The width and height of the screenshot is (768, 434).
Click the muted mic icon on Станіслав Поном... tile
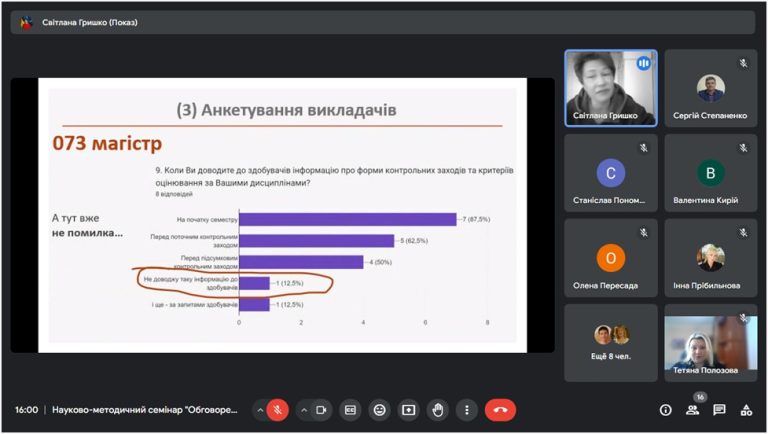click(x=643, y=148)
